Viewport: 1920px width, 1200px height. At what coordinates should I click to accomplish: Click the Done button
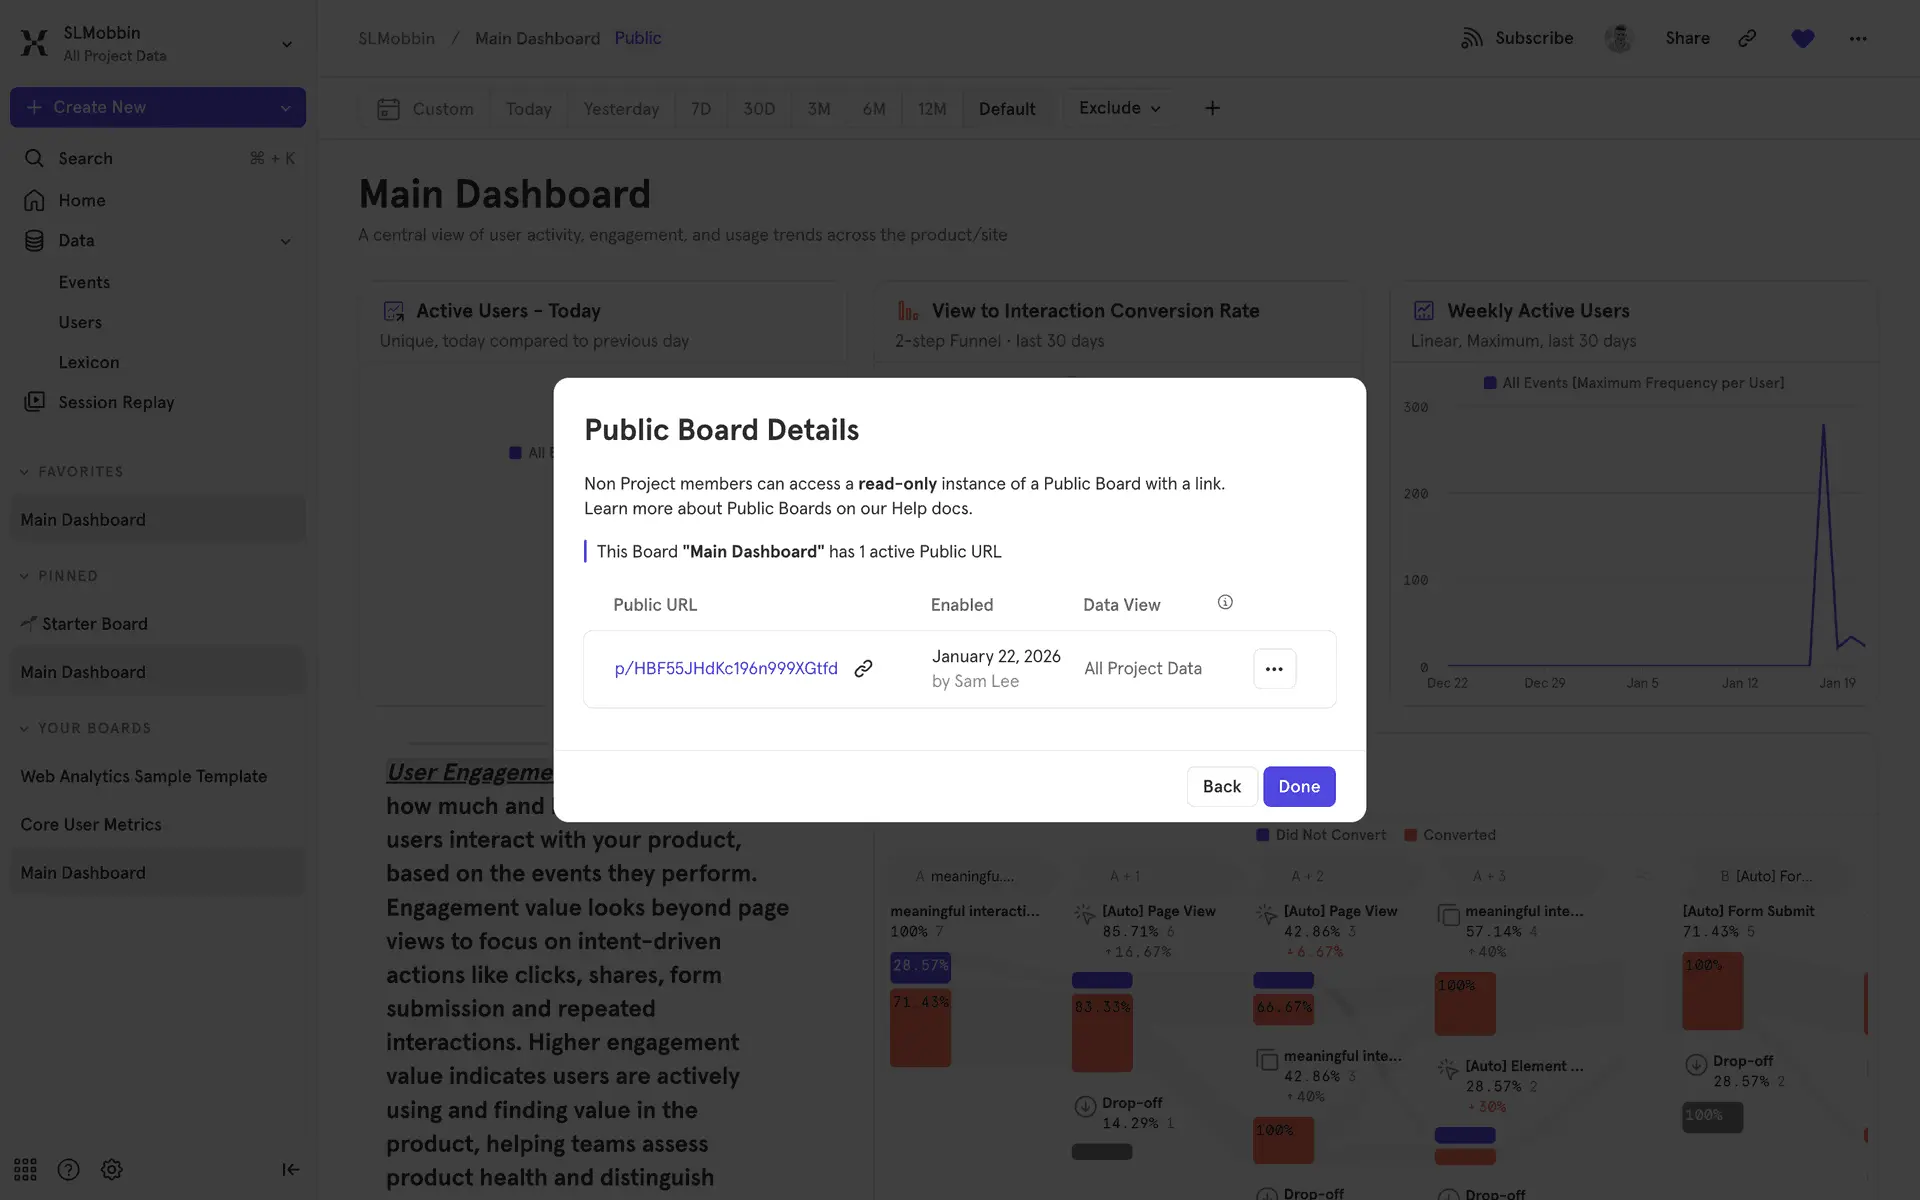pos(1298,786)
